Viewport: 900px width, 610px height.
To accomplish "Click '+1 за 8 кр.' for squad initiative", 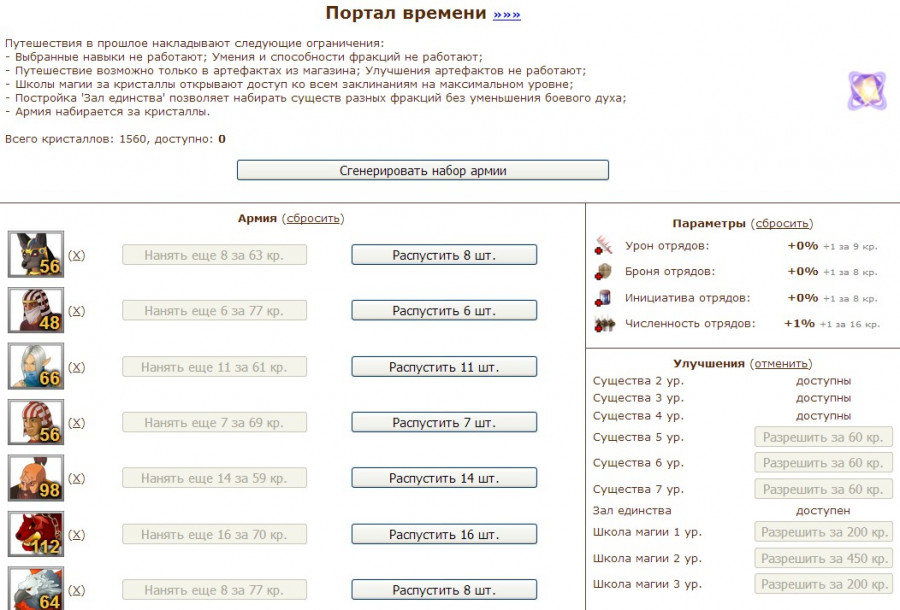I will click(x=850, y=298).
